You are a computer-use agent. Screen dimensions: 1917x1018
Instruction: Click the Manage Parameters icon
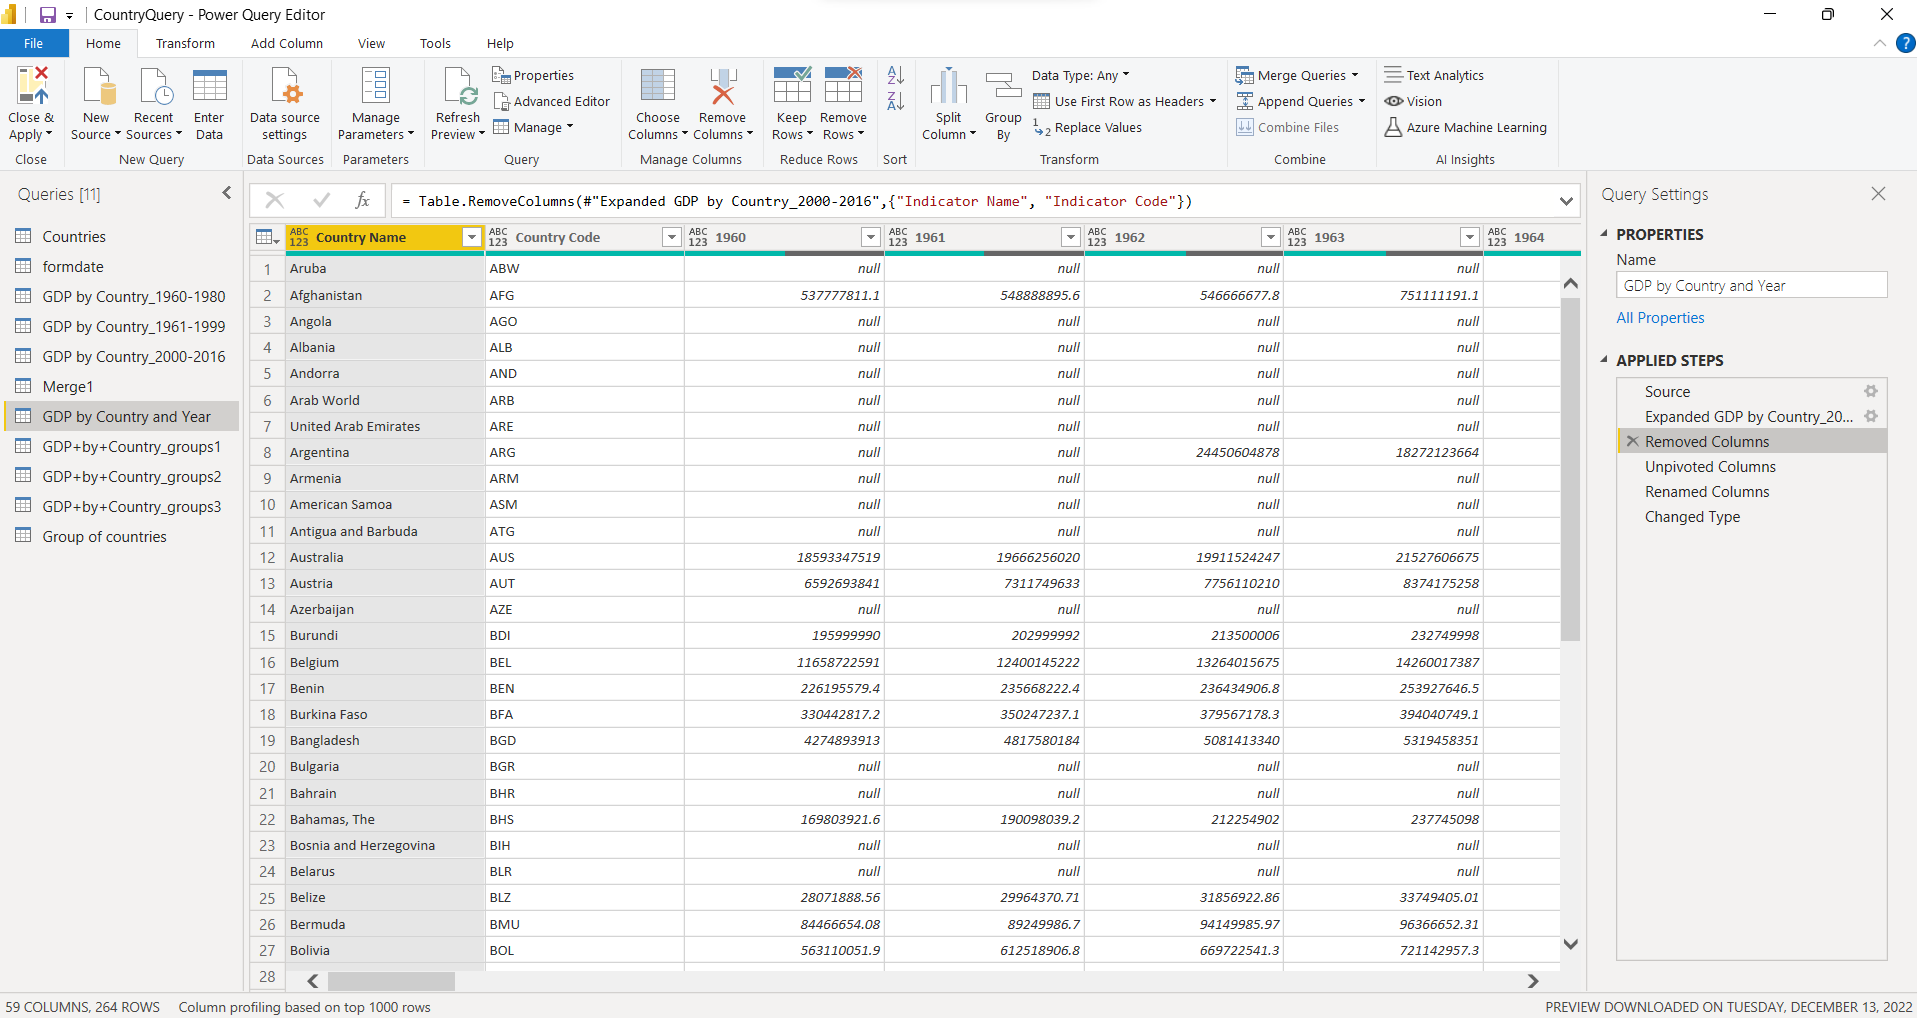(376, 86)
